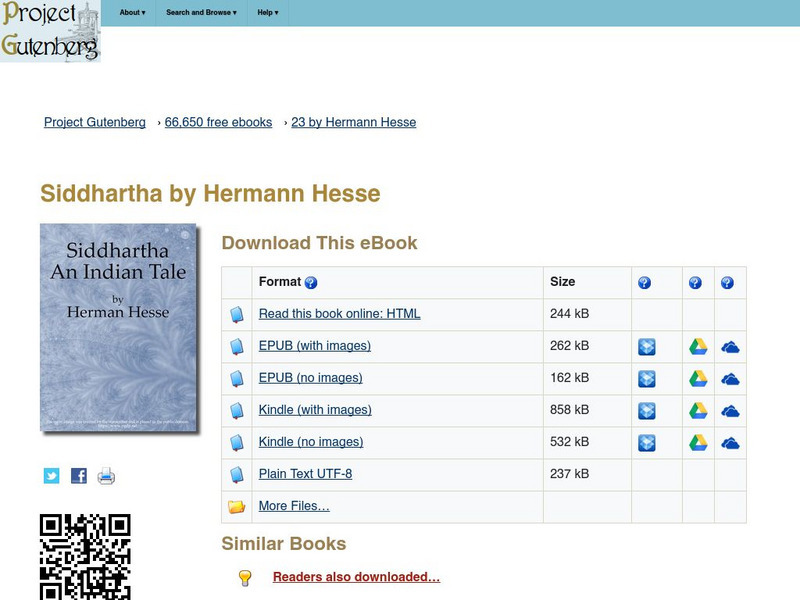Open Read this book online: HTML

339,314
